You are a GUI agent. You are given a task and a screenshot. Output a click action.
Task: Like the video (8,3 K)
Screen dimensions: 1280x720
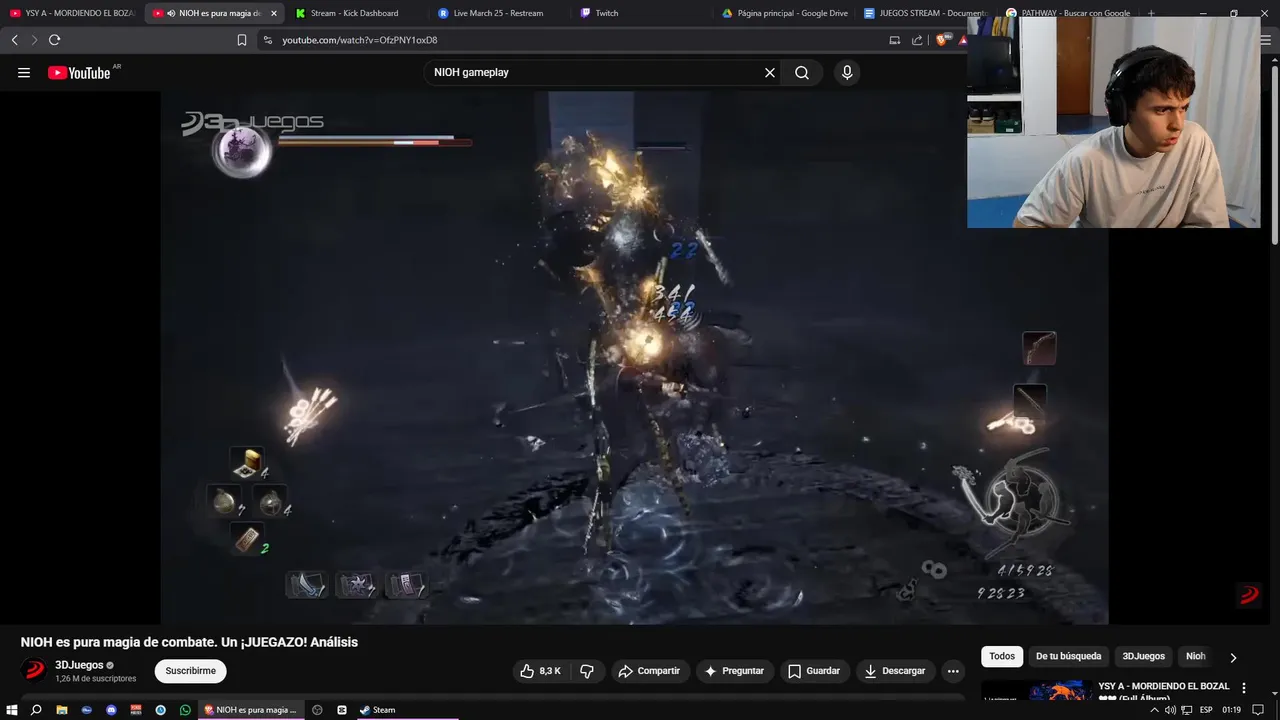540,671
